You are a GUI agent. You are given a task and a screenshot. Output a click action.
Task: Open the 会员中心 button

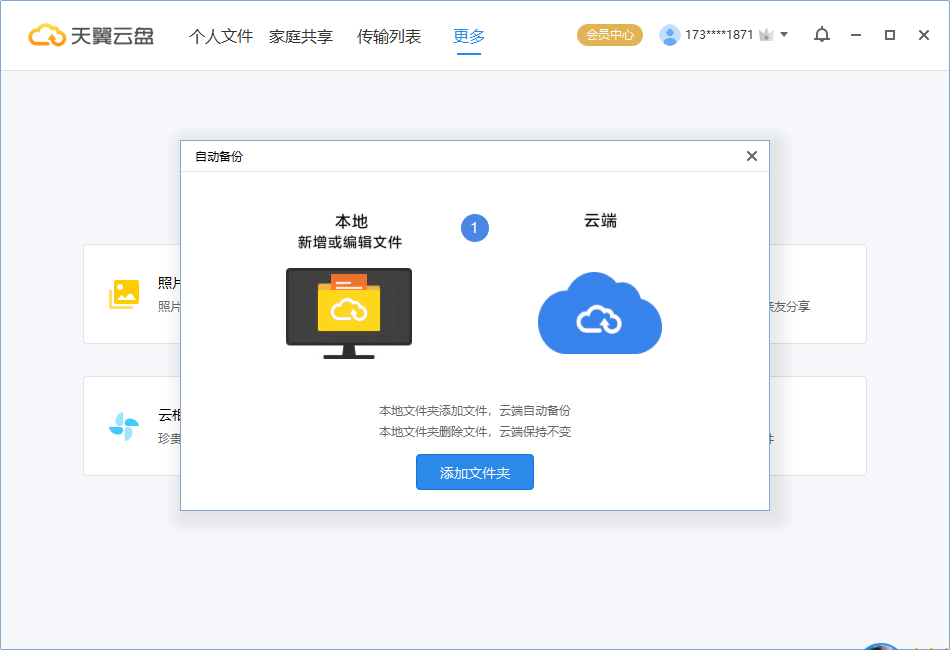point(610,35)
